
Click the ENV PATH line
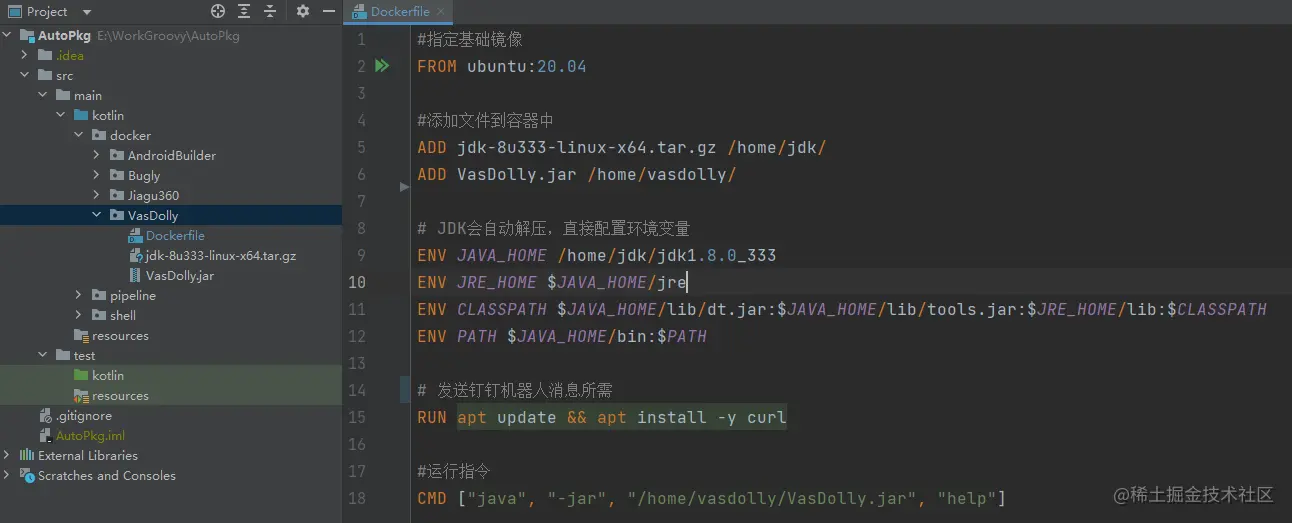(x=562, y=337)
